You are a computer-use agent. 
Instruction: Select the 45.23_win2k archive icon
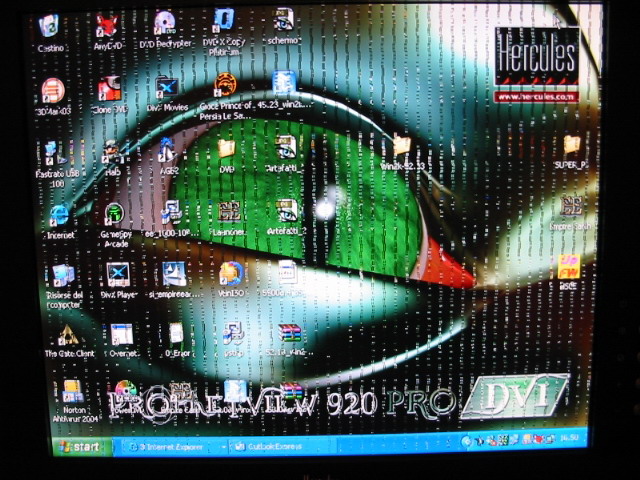click(x=283, y=84)
